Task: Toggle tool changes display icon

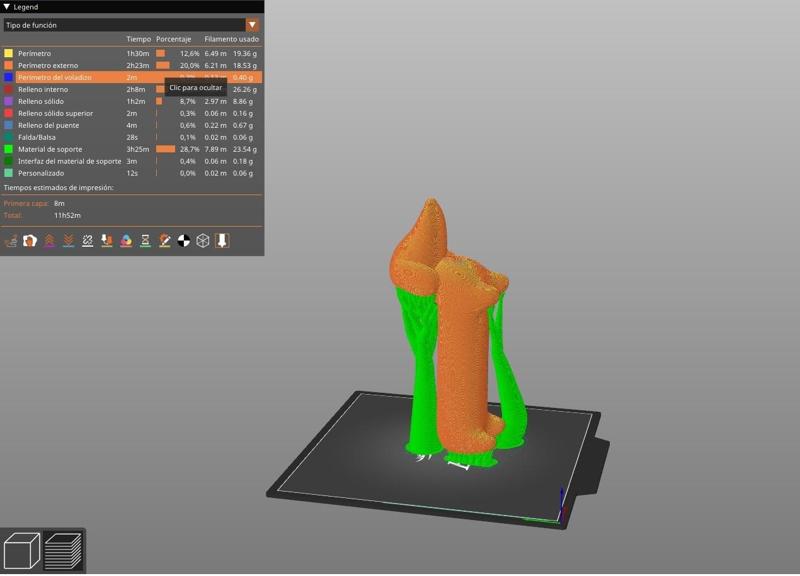Action: [x=107, y=240]
